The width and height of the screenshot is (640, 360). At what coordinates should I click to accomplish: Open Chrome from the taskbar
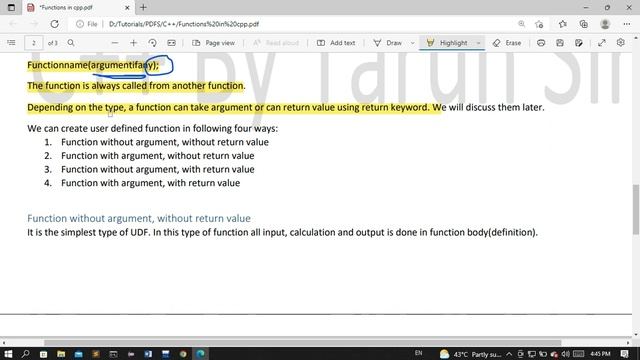pos(183,354)
